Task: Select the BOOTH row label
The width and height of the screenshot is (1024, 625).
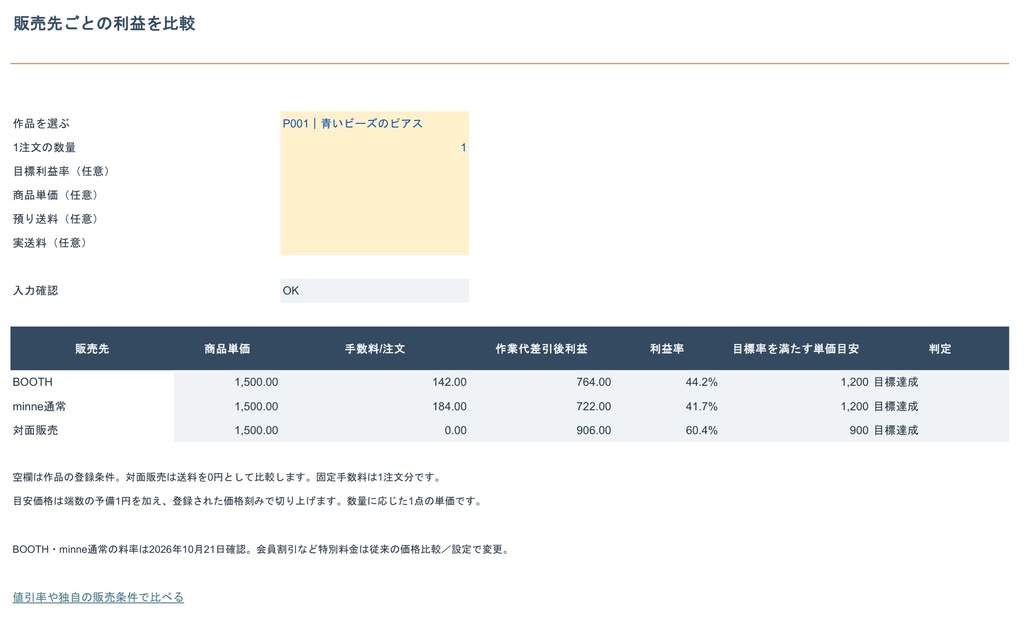Action: click(x=33, y=382)
